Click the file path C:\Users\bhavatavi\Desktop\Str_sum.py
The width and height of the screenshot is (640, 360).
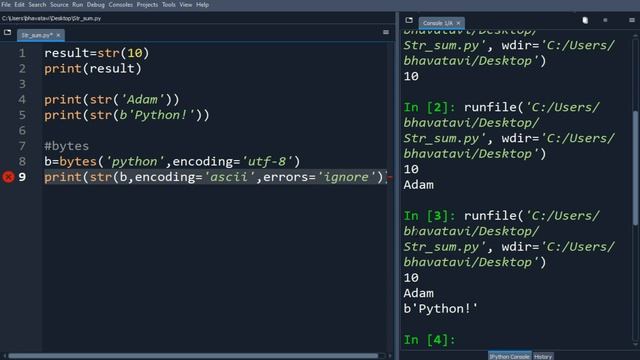(51, 18)
